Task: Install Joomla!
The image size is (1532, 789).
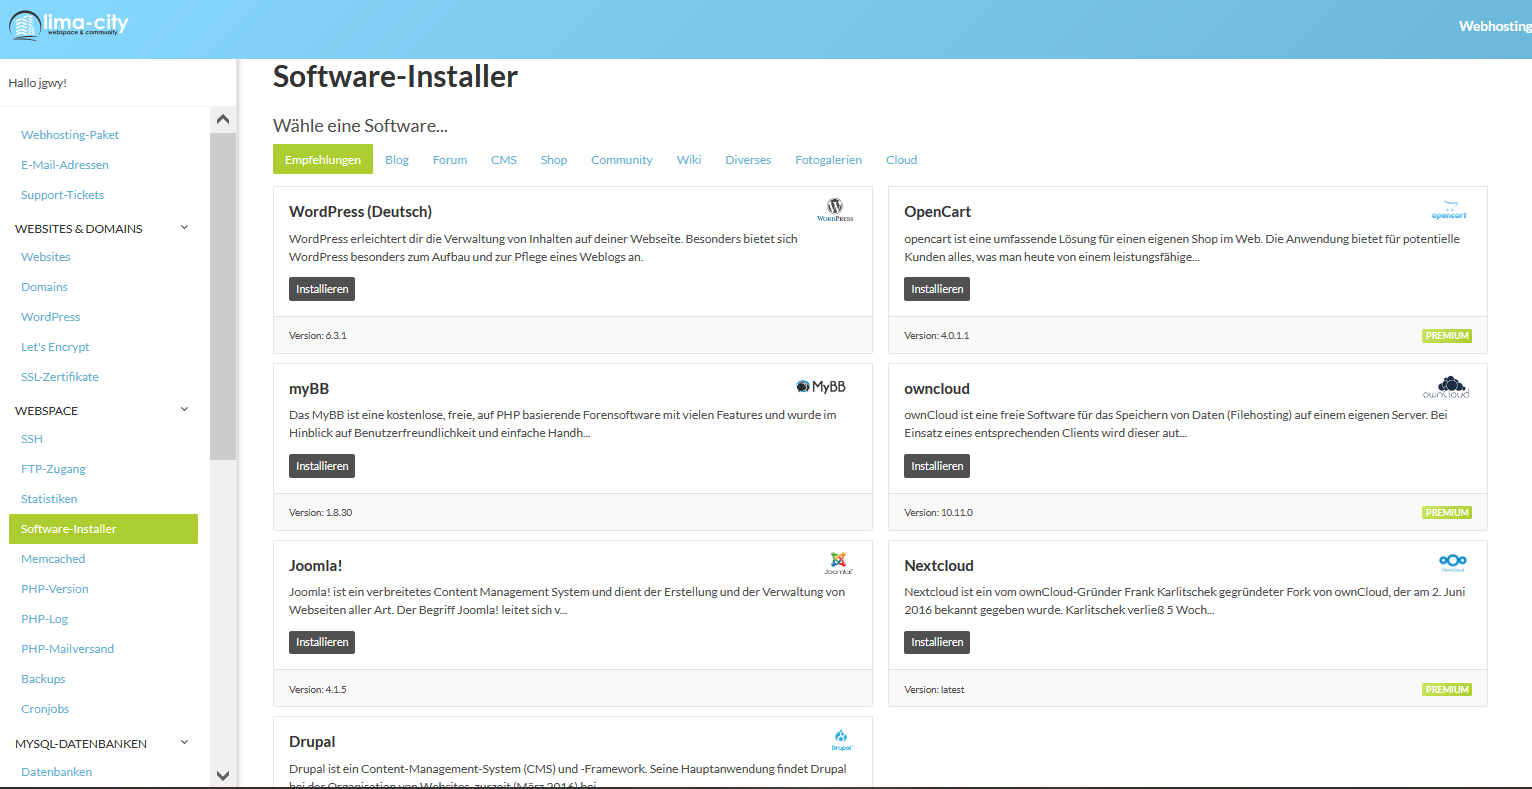Action: click(x=322, y=642)
